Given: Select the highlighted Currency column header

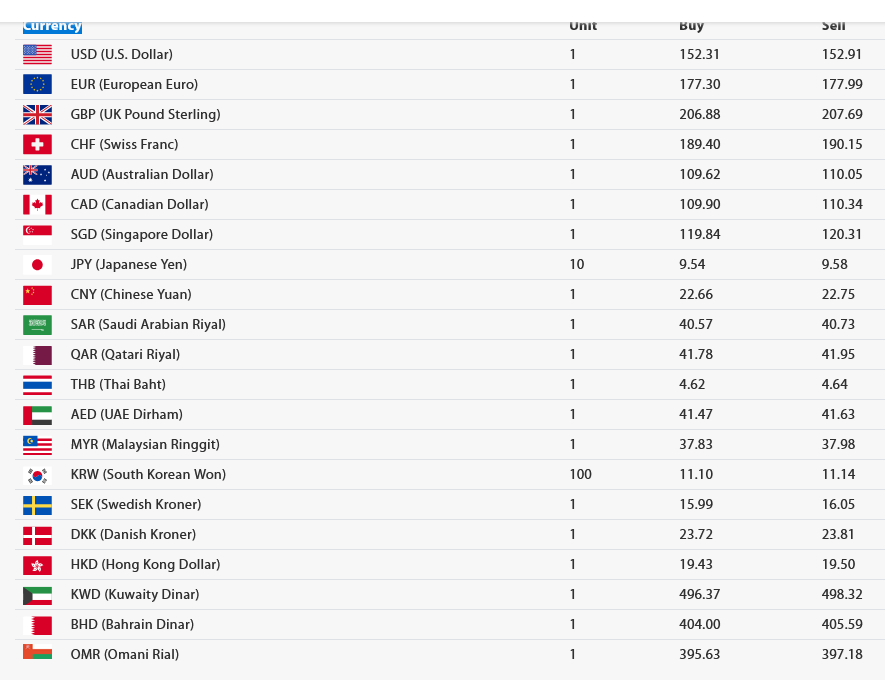Looking at the screenshot, I should coord(52,26).
